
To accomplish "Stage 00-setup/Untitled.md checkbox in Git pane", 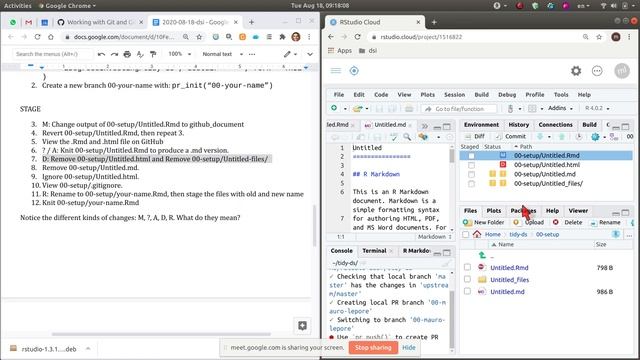I will coord(471,174).
